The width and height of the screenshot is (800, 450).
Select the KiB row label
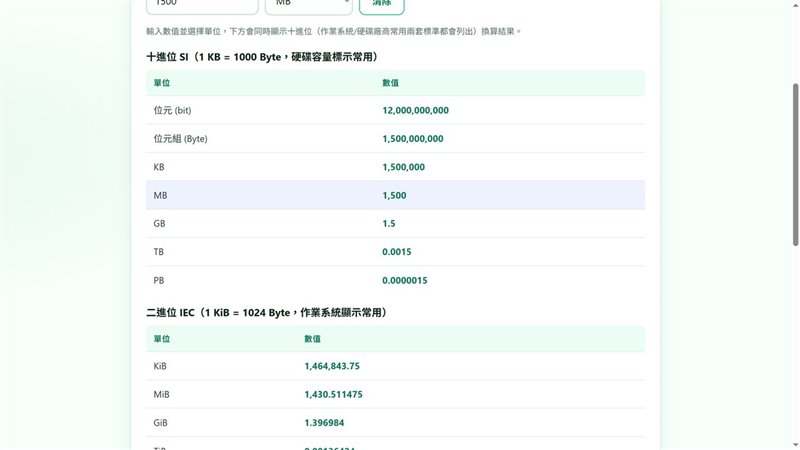point(160,366)
